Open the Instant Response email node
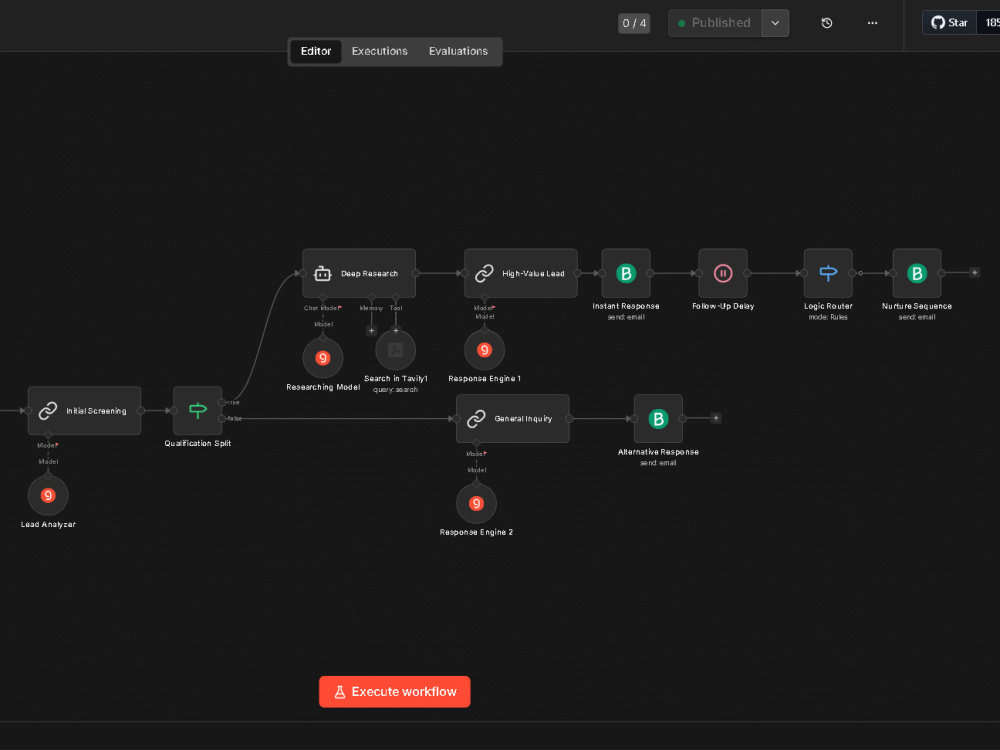1000x750 pixels. [626, 273]
